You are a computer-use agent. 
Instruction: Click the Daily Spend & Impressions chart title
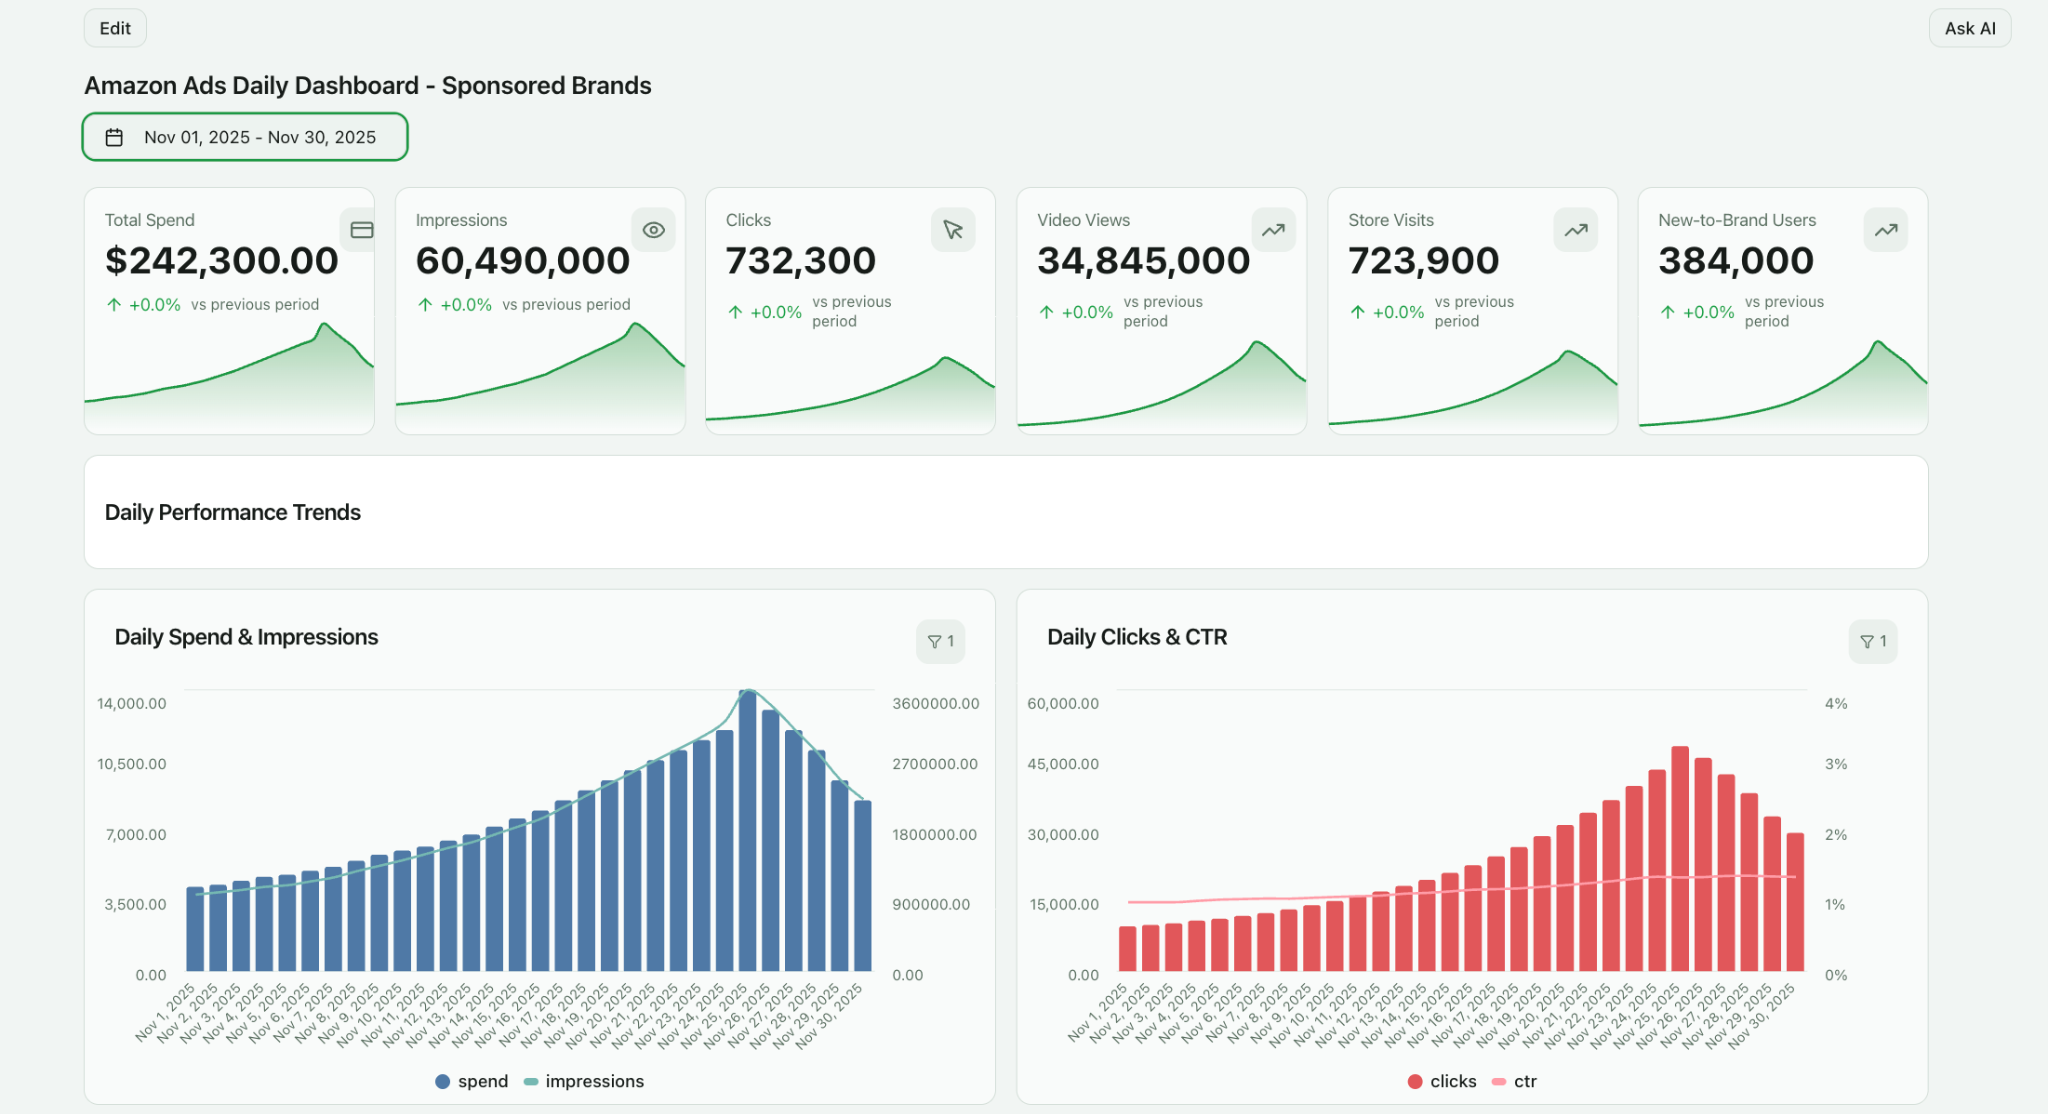[245, 637]
